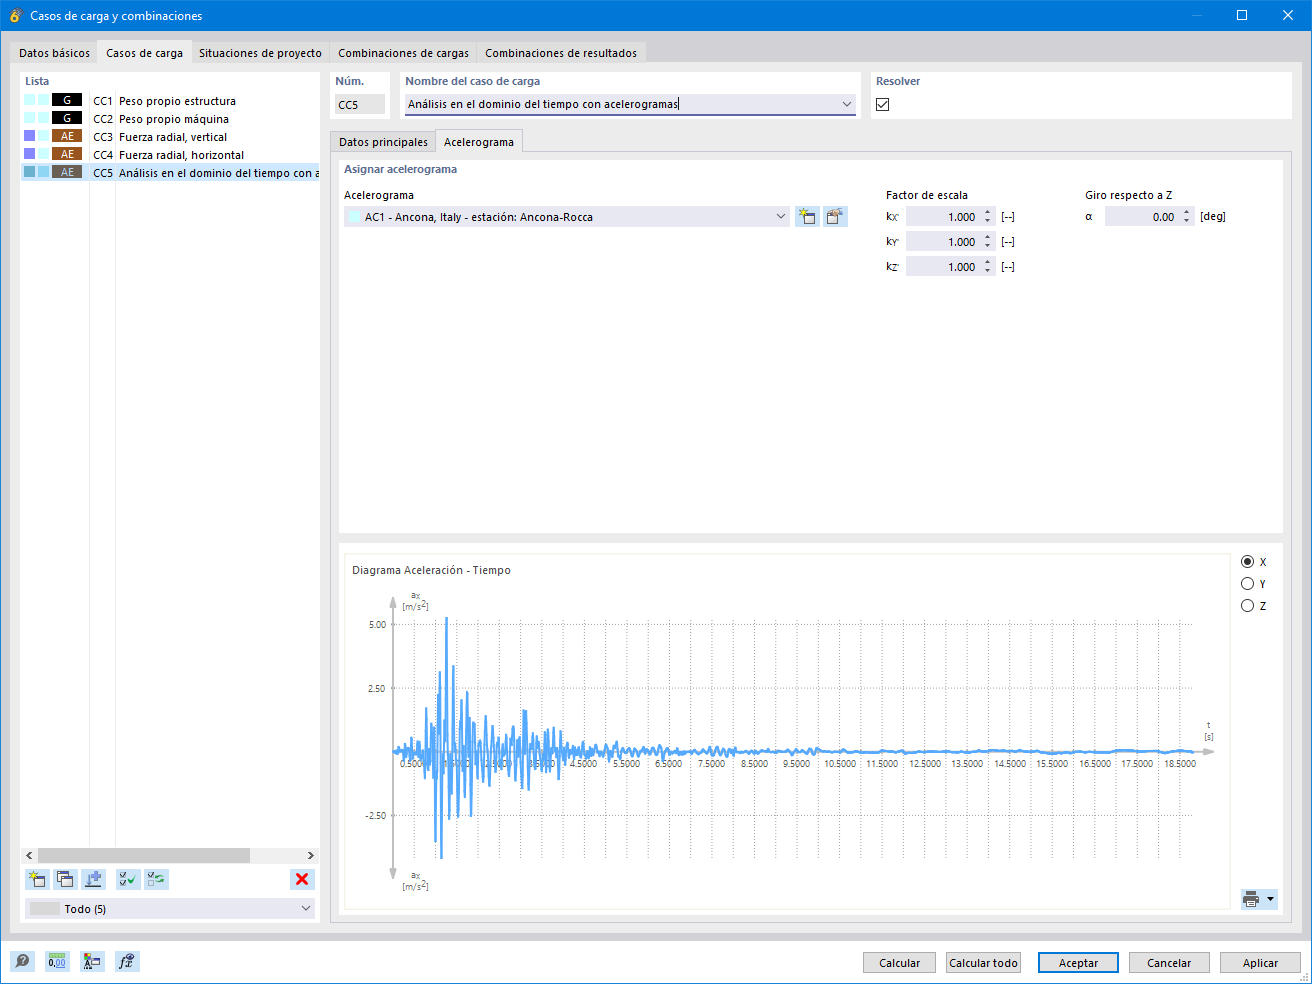Screen dimensions: 1312x984
Task: Switch to the Datos básicos tab
Action: pyautogui.click(x=54, y=53)
